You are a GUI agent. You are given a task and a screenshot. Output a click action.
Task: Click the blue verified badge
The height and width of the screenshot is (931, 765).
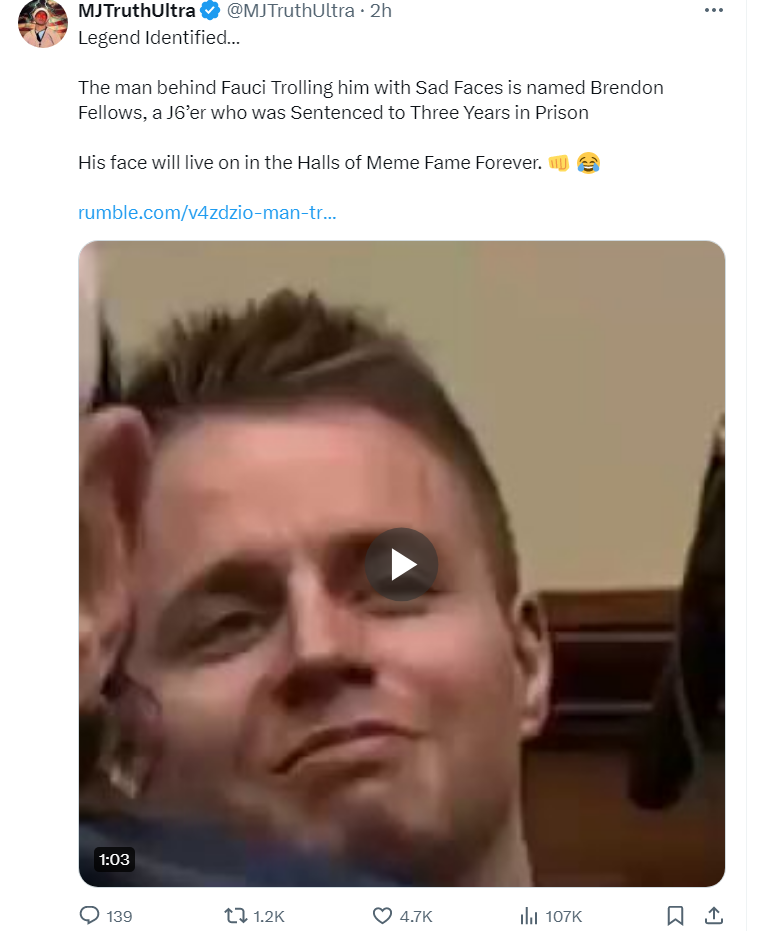pyautogui.click(x=210, y=11)
